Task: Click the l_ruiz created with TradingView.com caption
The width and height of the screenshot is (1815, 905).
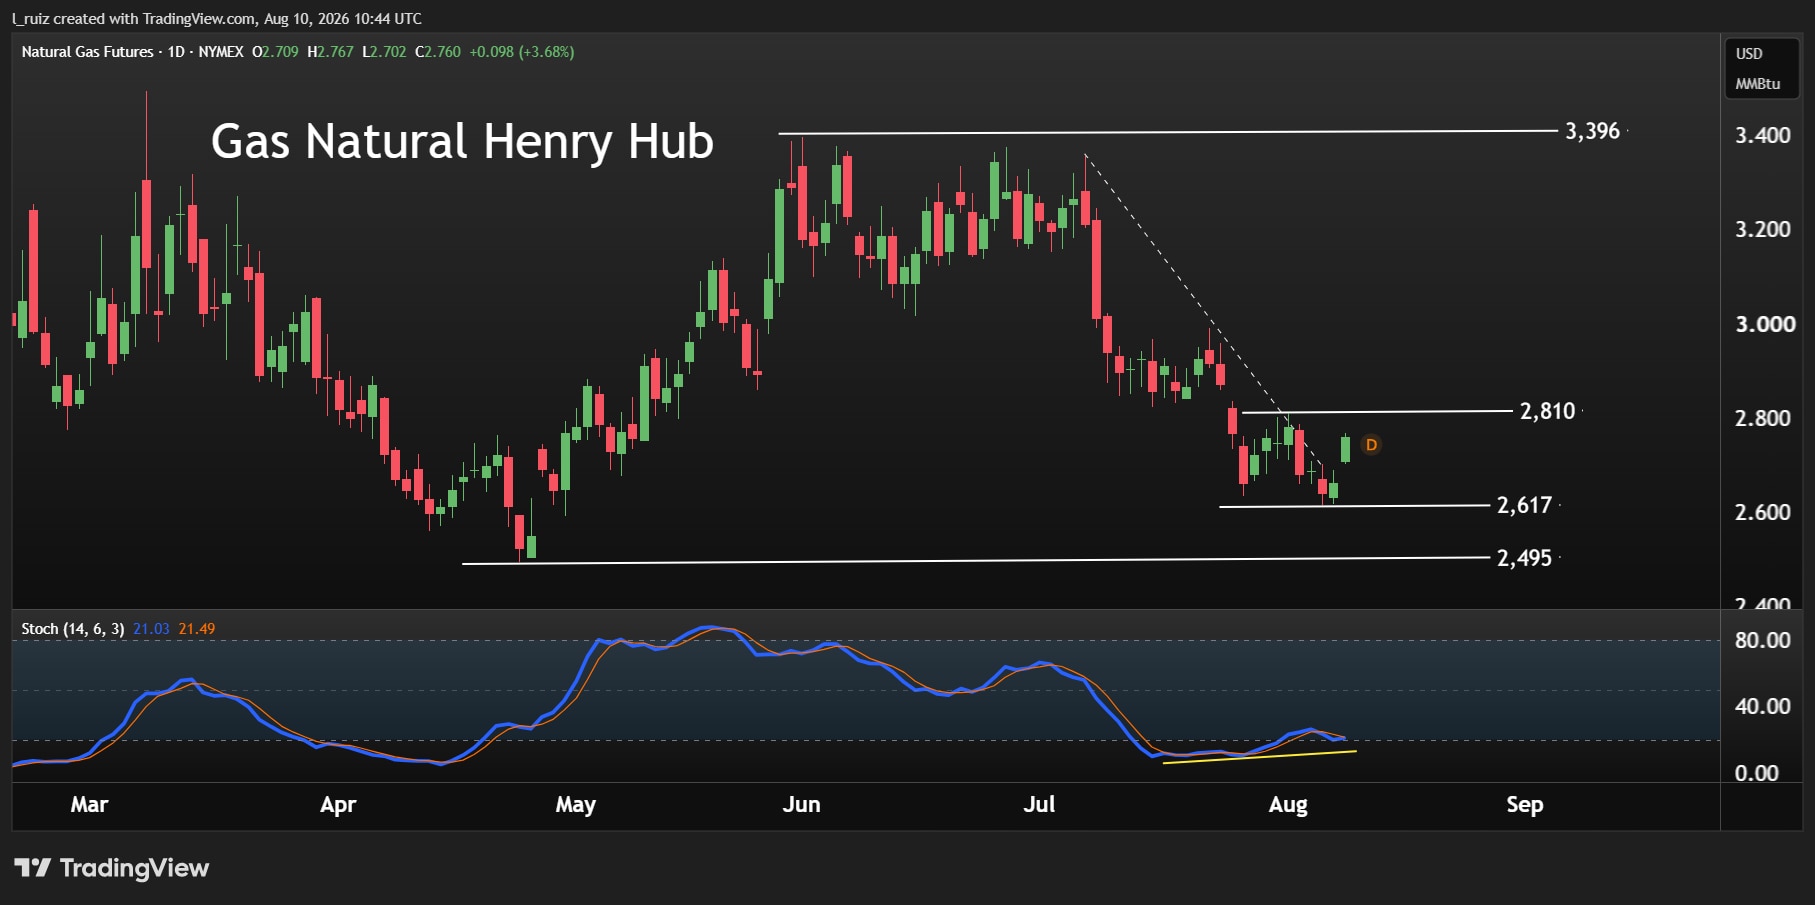Action: (217, 19)
